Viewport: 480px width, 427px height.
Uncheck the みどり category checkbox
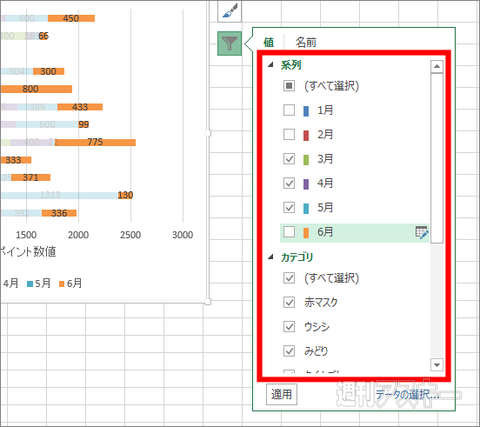(289, 351)
